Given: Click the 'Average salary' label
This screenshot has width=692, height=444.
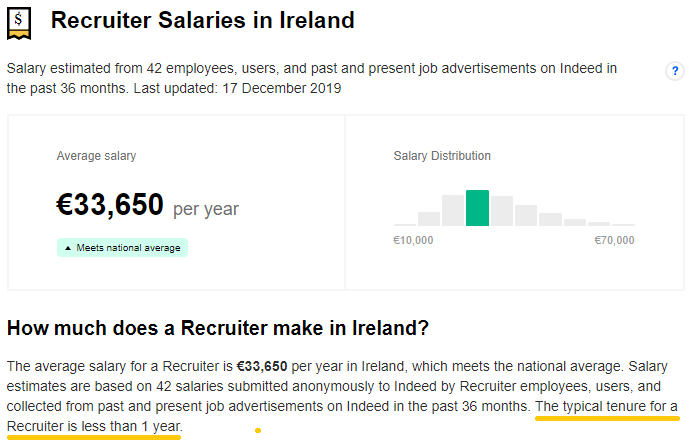Looking at the screenshot, I should pos(96,156).
